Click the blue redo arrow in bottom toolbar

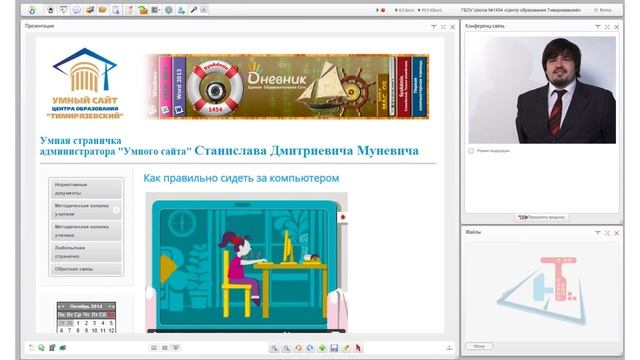310,348
